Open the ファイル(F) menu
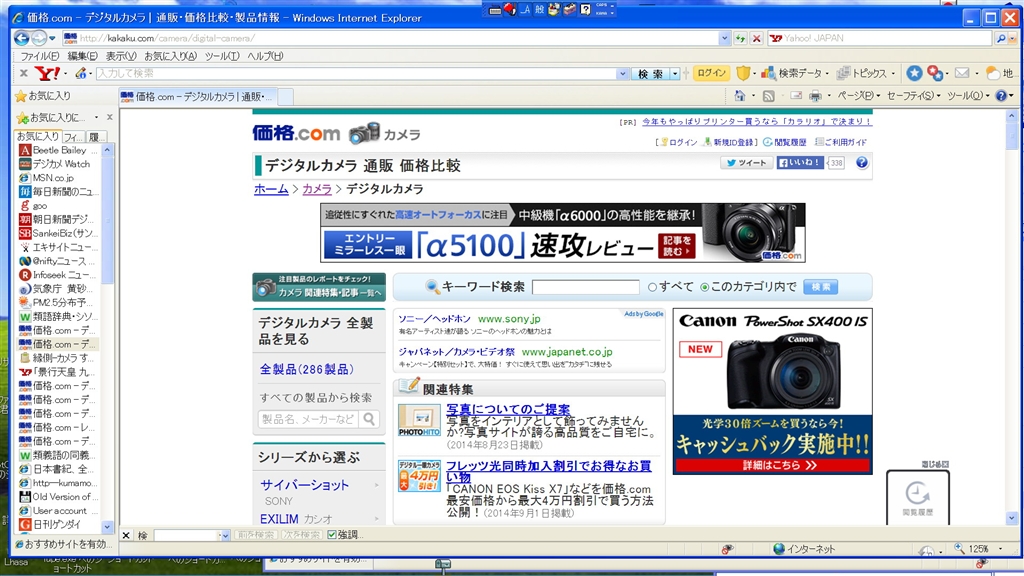This screenshot has height=576, width=1024. pyautogui.click(x=40, y=56)
